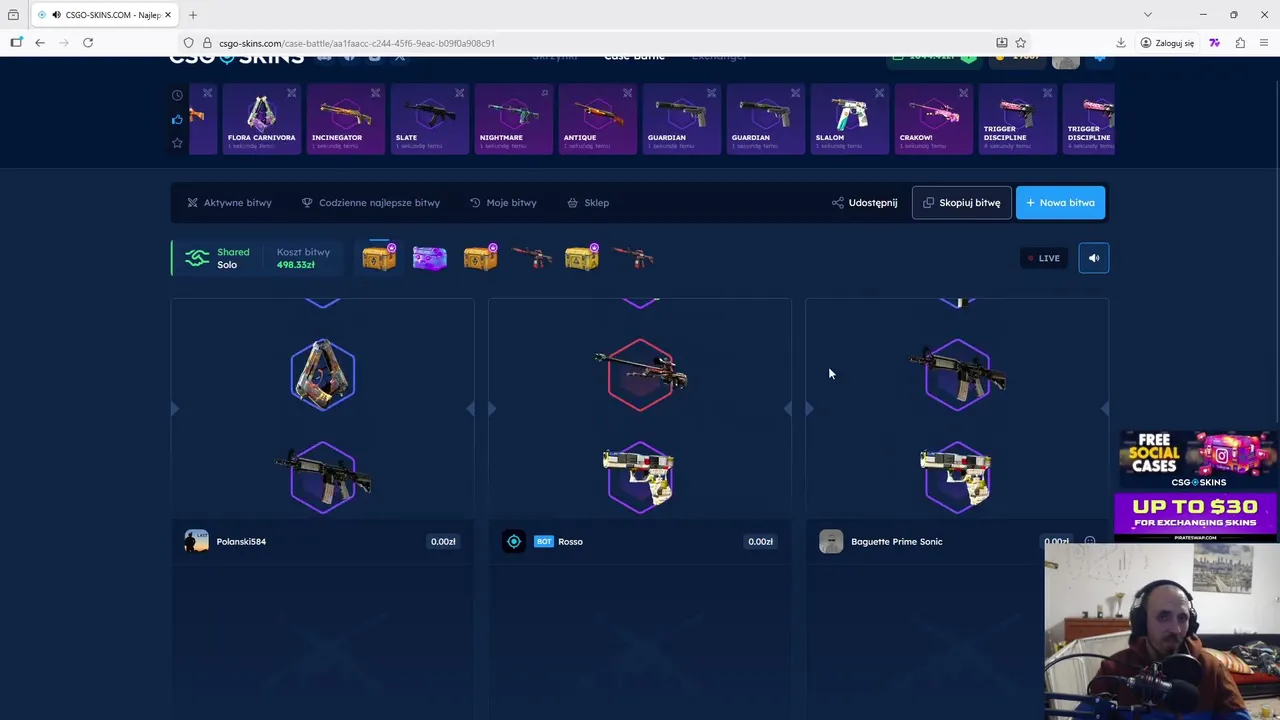Go forward with the browser forward arrow

[x=64, y=43]
